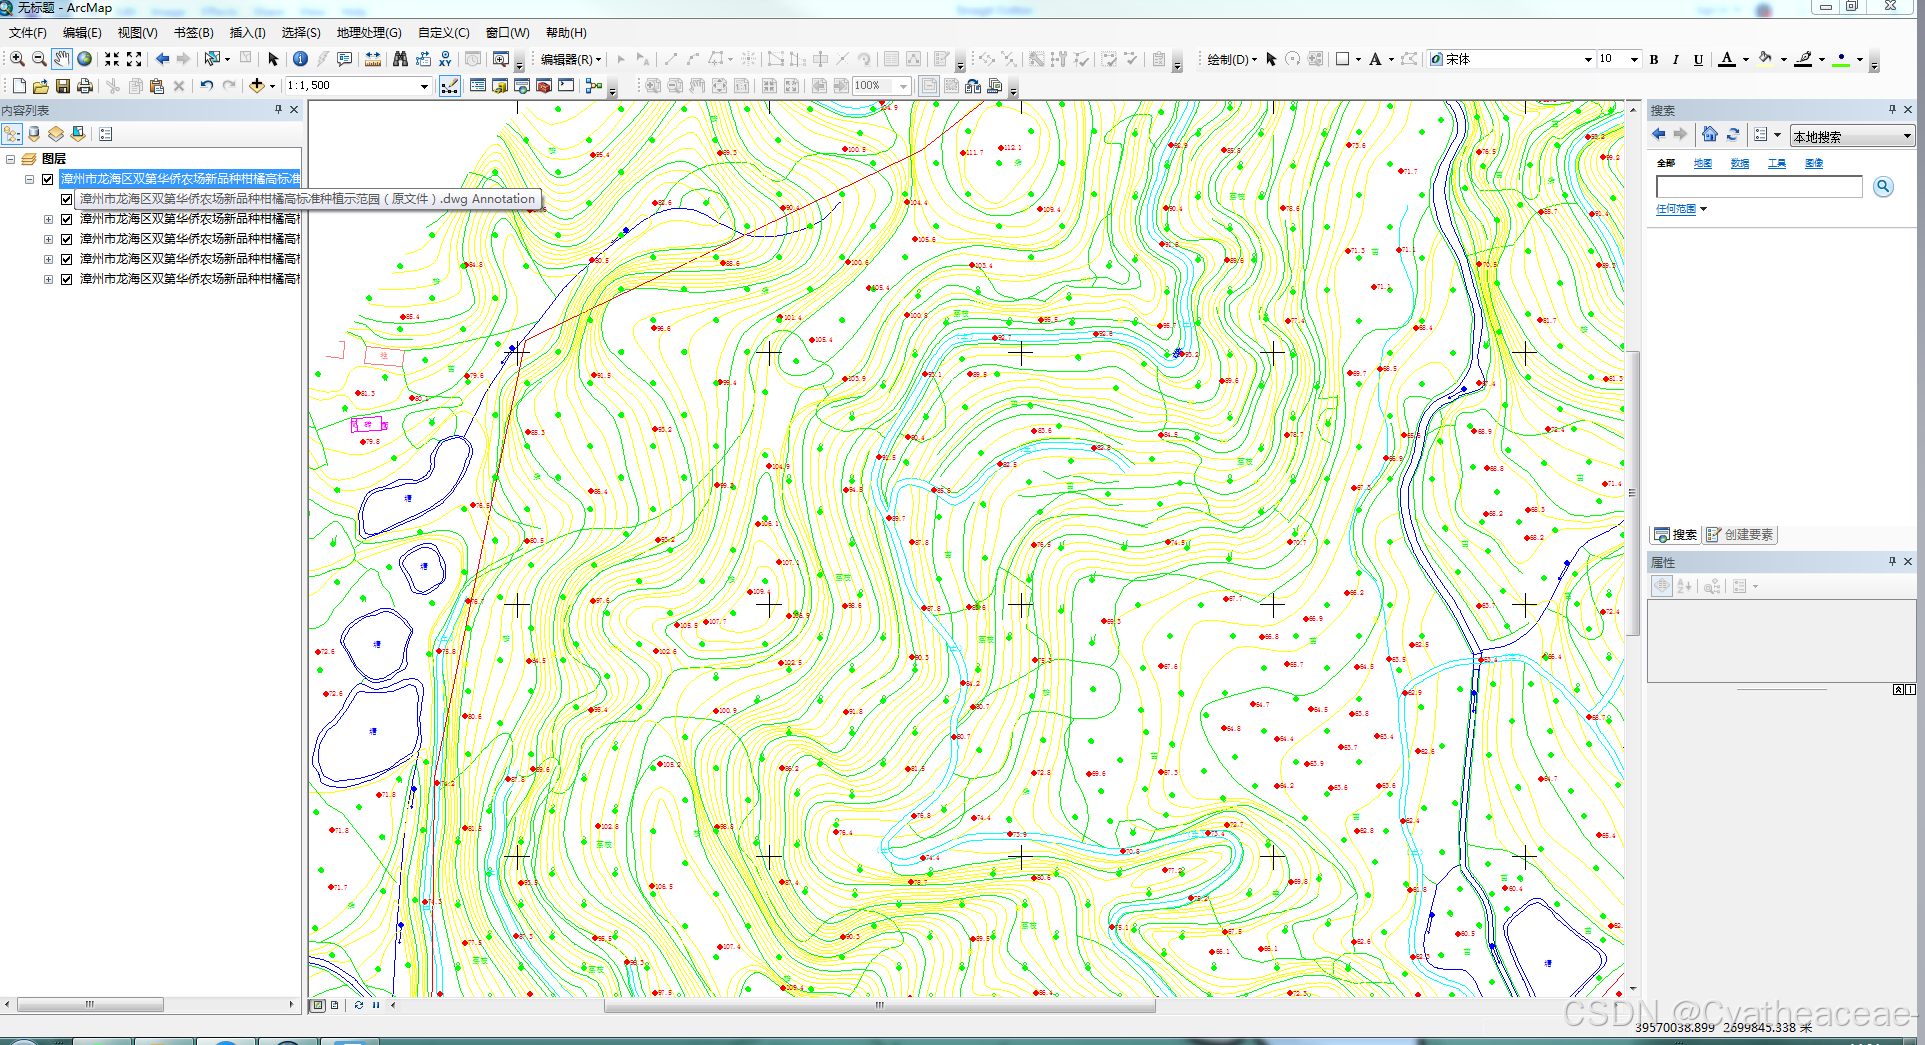The image size is (1925, 1045).
Task: Click the Add Data button icon
Action: click(257, 86)
